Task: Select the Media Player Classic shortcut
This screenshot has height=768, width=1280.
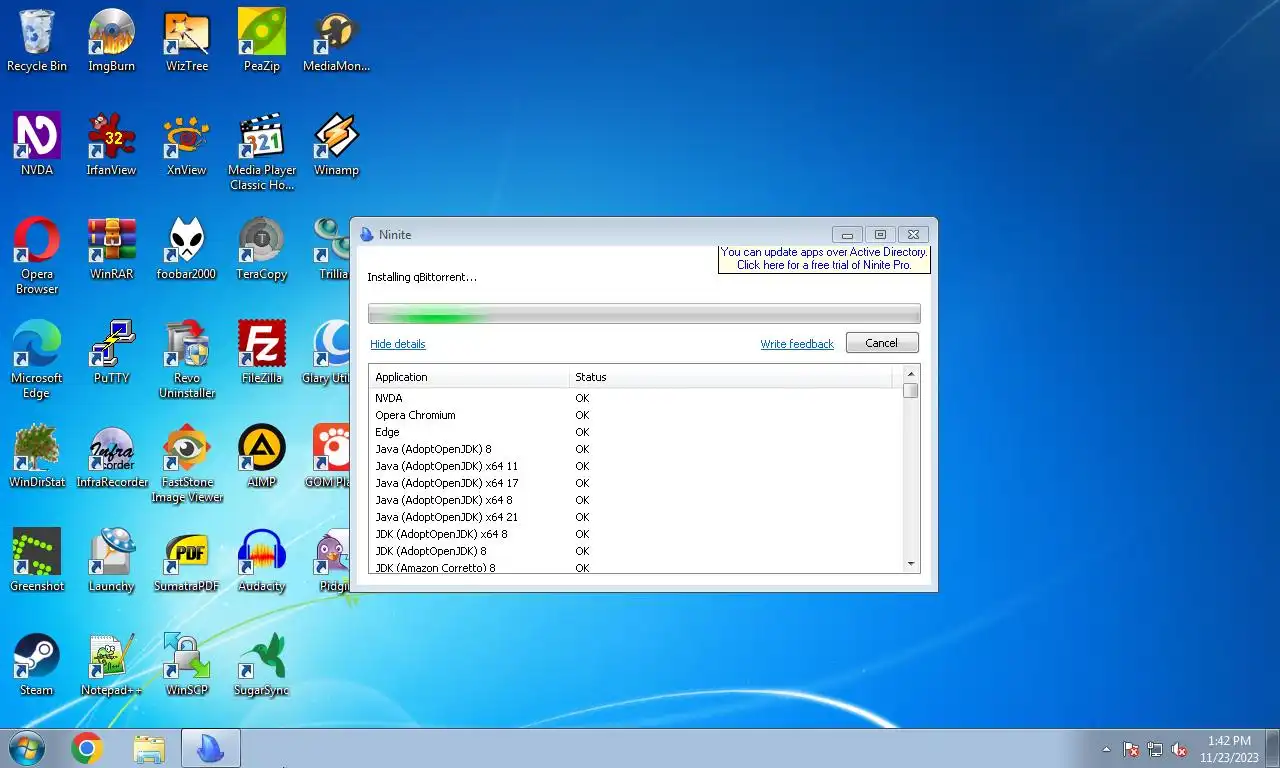Action: pos(262,151)
